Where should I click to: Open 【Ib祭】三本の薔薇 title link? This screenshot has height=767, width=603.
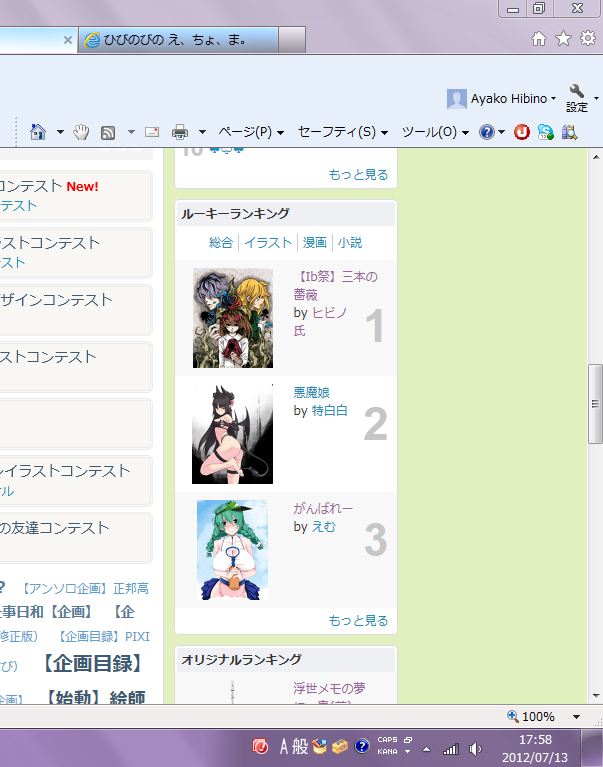pos(335,286)
